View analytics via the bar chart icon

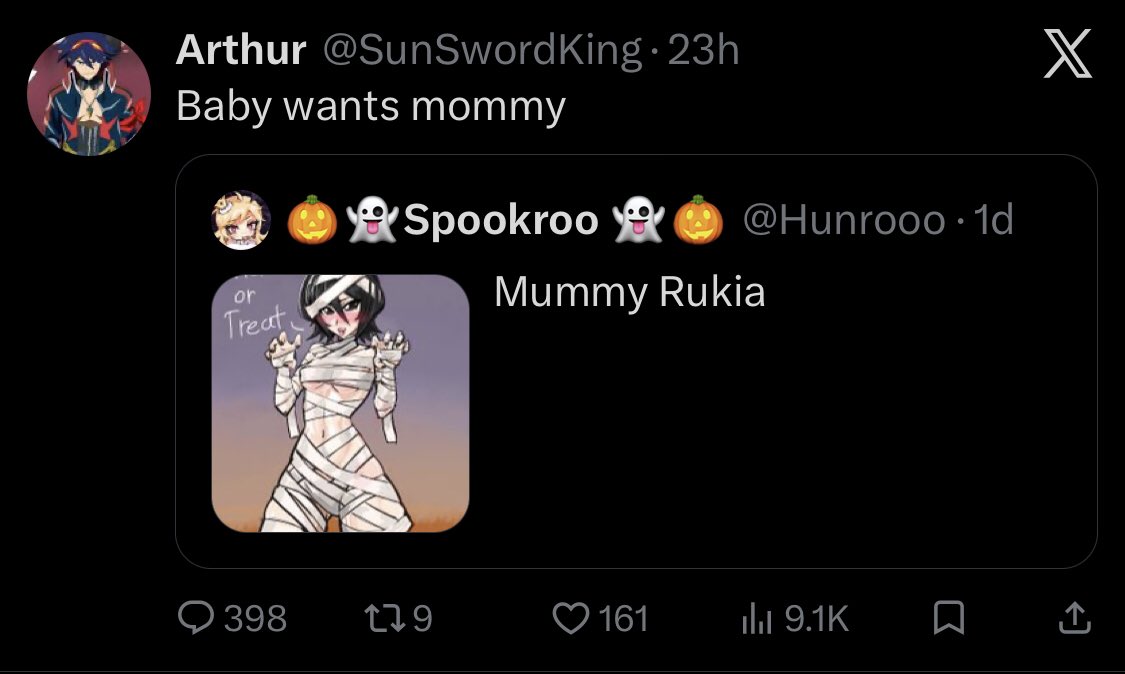(x=756, y=618)
